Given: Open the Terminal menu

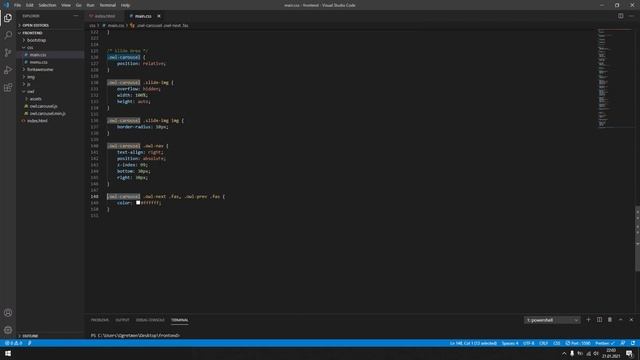Looking at the screenshot, I should tap(107, 5).
